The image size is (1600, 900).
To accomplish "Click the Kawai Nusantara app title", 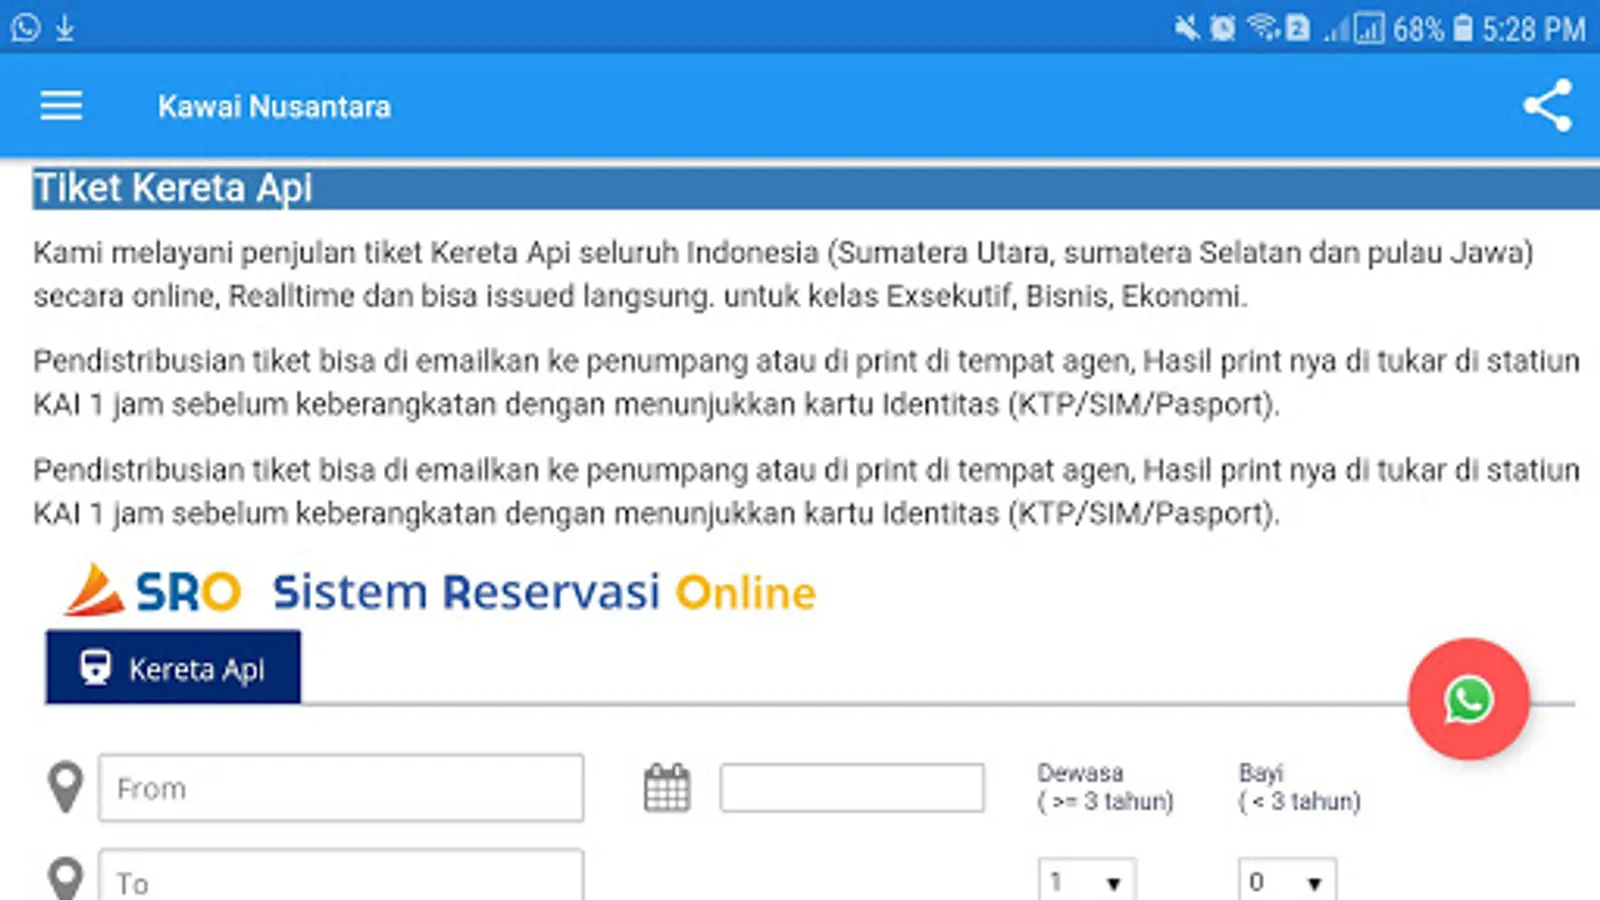I will 274,106.
